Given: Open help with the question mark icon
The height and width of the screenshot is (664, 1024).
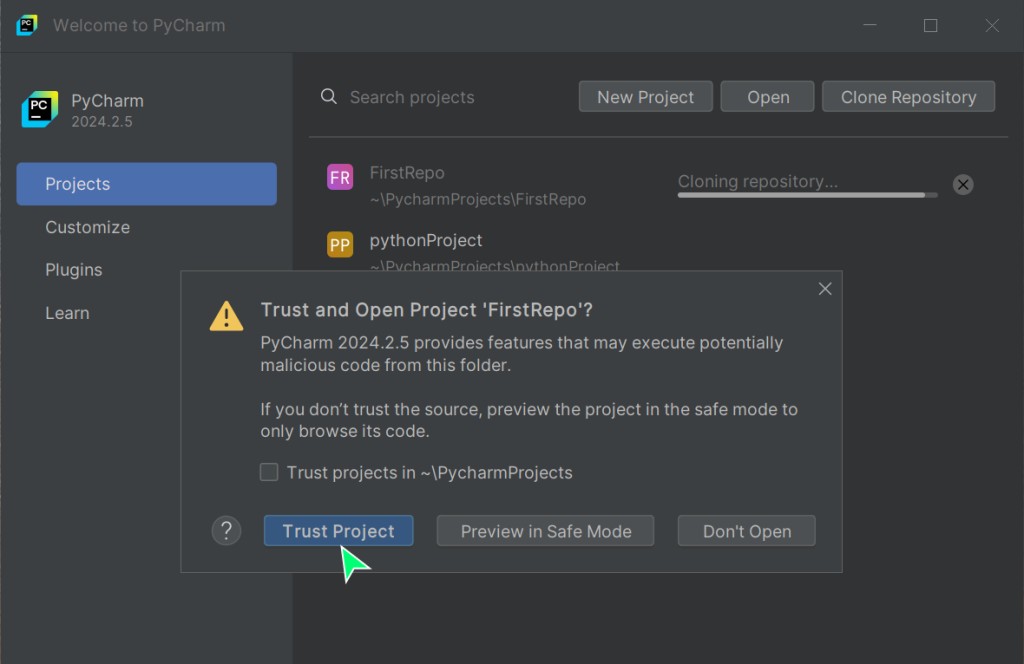Looking at the screenshot, I should coord(227,531).
